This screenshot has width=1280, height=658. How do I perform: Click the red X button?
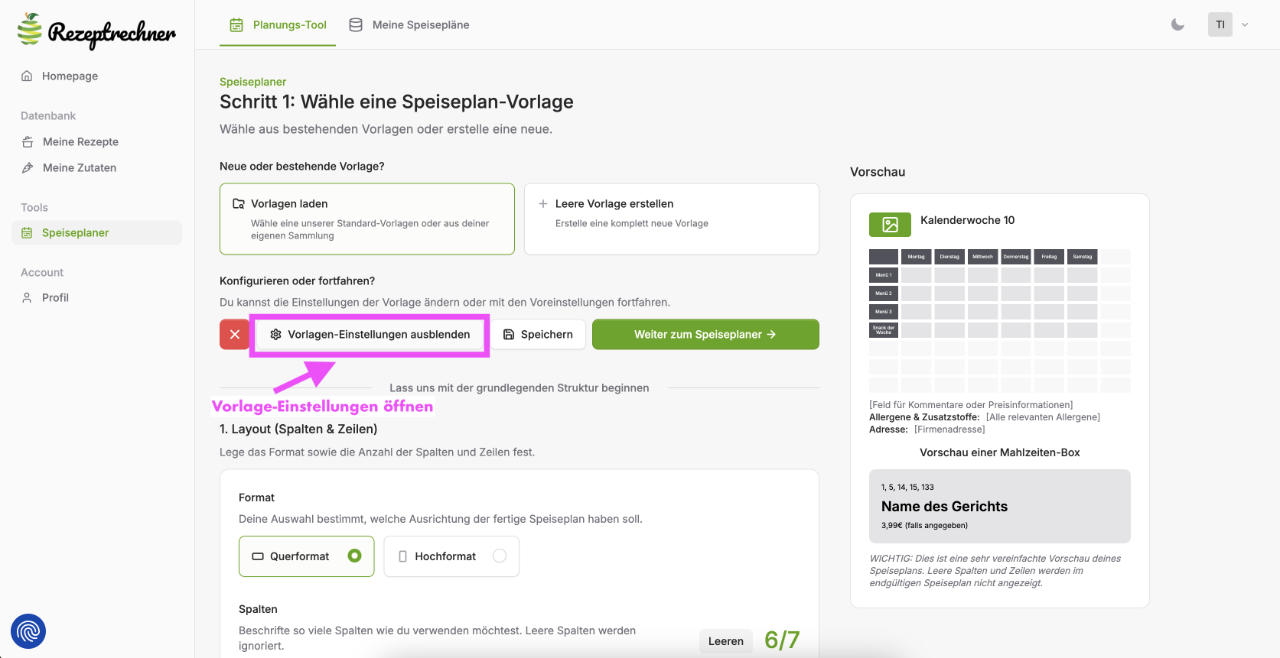[x=234, y=334]
